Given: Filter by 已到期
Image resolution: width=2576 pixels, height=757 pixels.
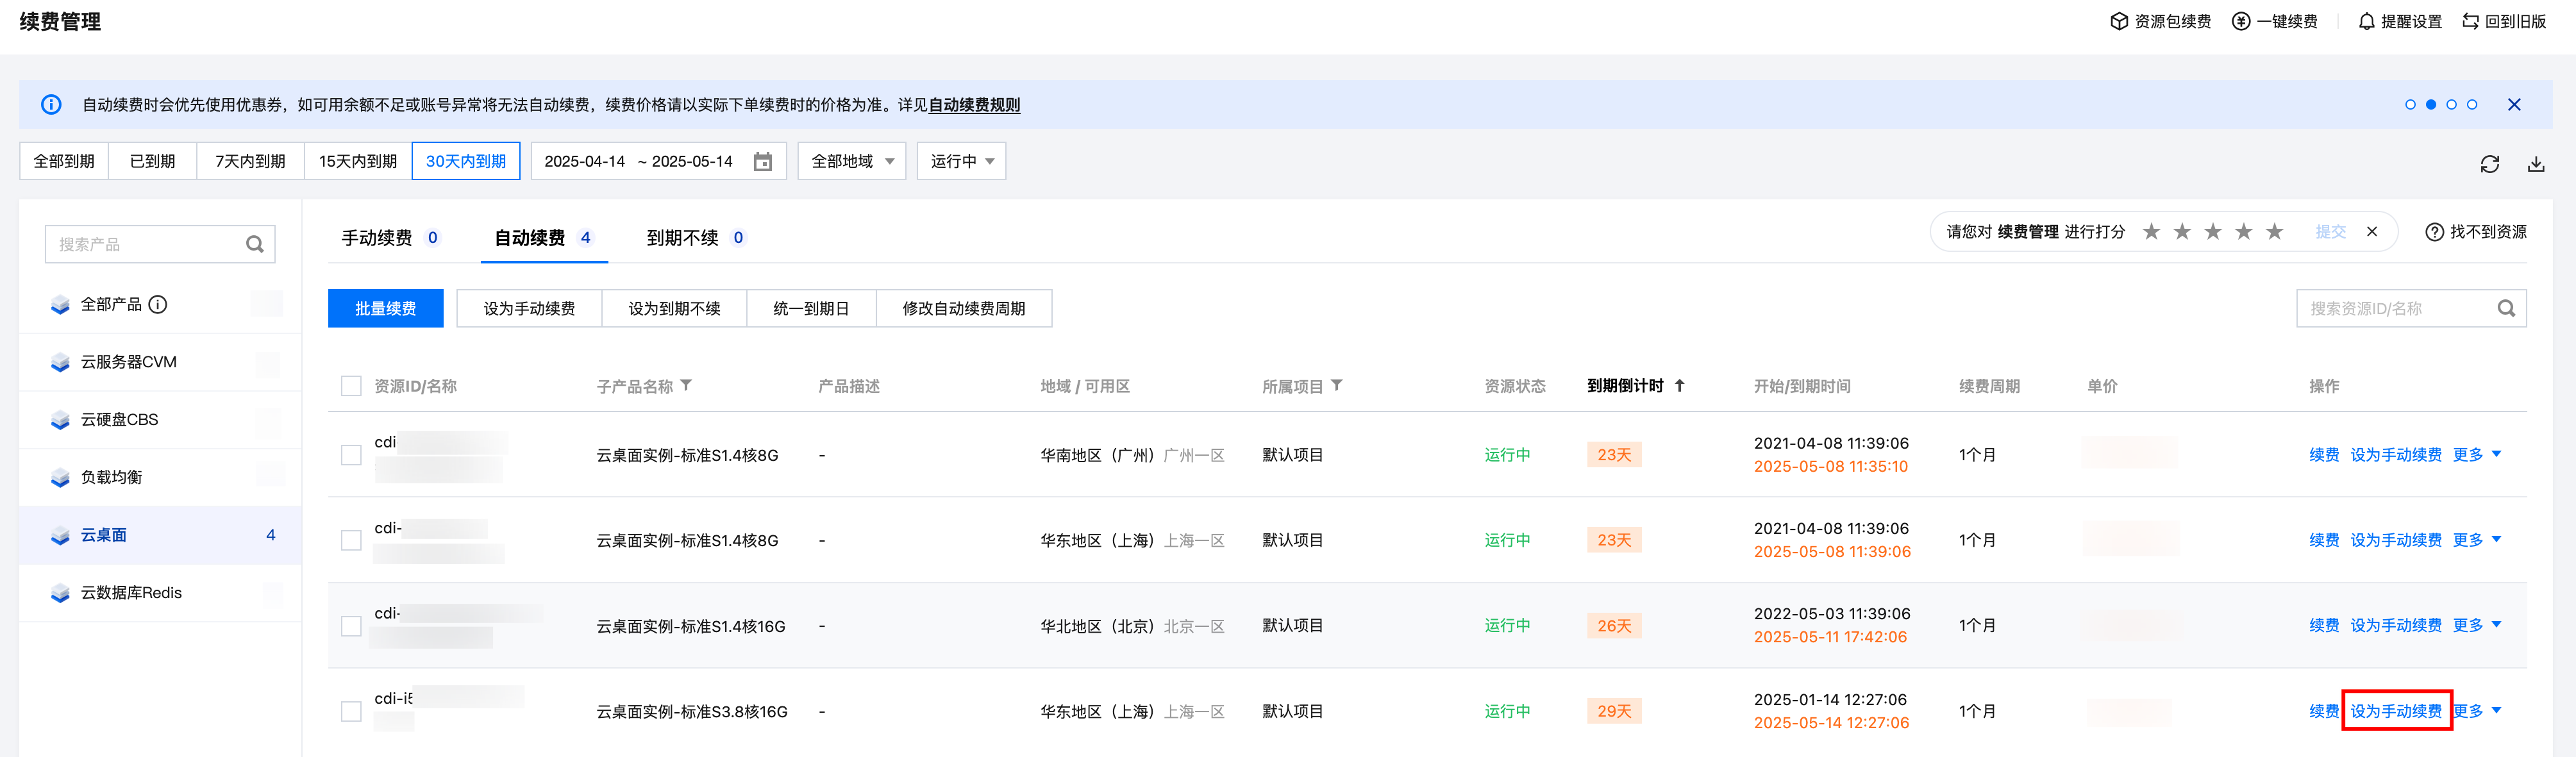Looking at the screenshot, I should click(x=152, y=161).
